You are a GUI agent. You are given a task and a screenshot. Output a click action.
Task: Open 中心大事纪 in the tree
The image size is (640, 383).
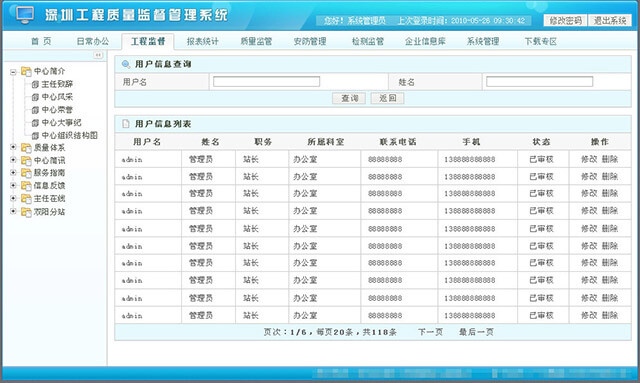(61, 122)
